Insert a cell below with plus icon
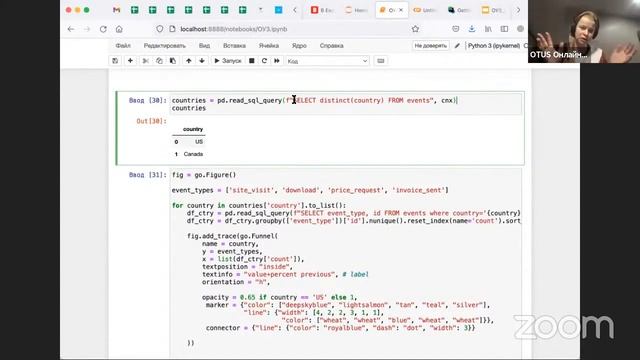 click(130, 61)
